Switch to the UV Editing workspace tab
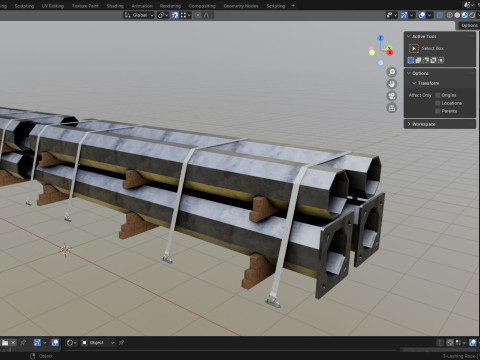The height and width of the screenshot is (360, 480). click(52, 6)
